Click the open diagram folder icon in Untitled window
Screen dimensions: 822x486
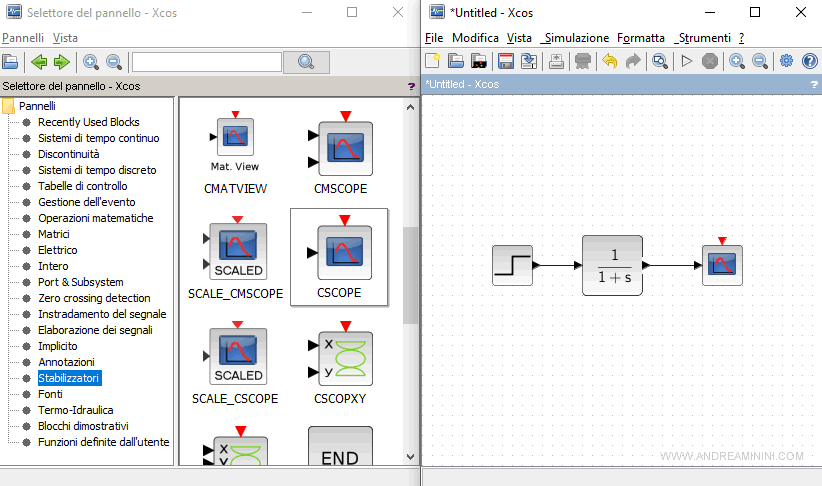point(456,61)
